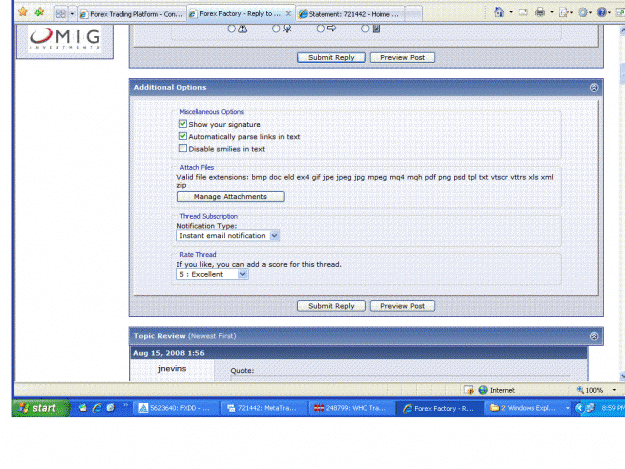Launch Internet Explorer from quick launch

click(97, 408)
